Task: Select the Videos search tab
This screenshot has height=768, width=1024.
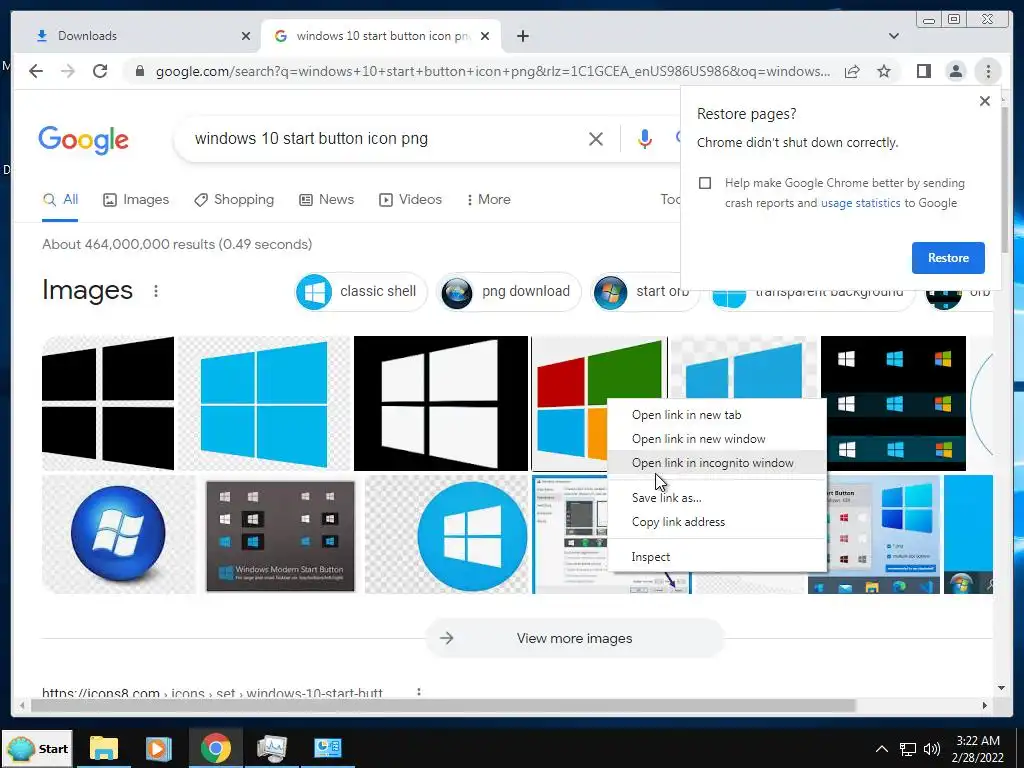Action: point(410,199)
